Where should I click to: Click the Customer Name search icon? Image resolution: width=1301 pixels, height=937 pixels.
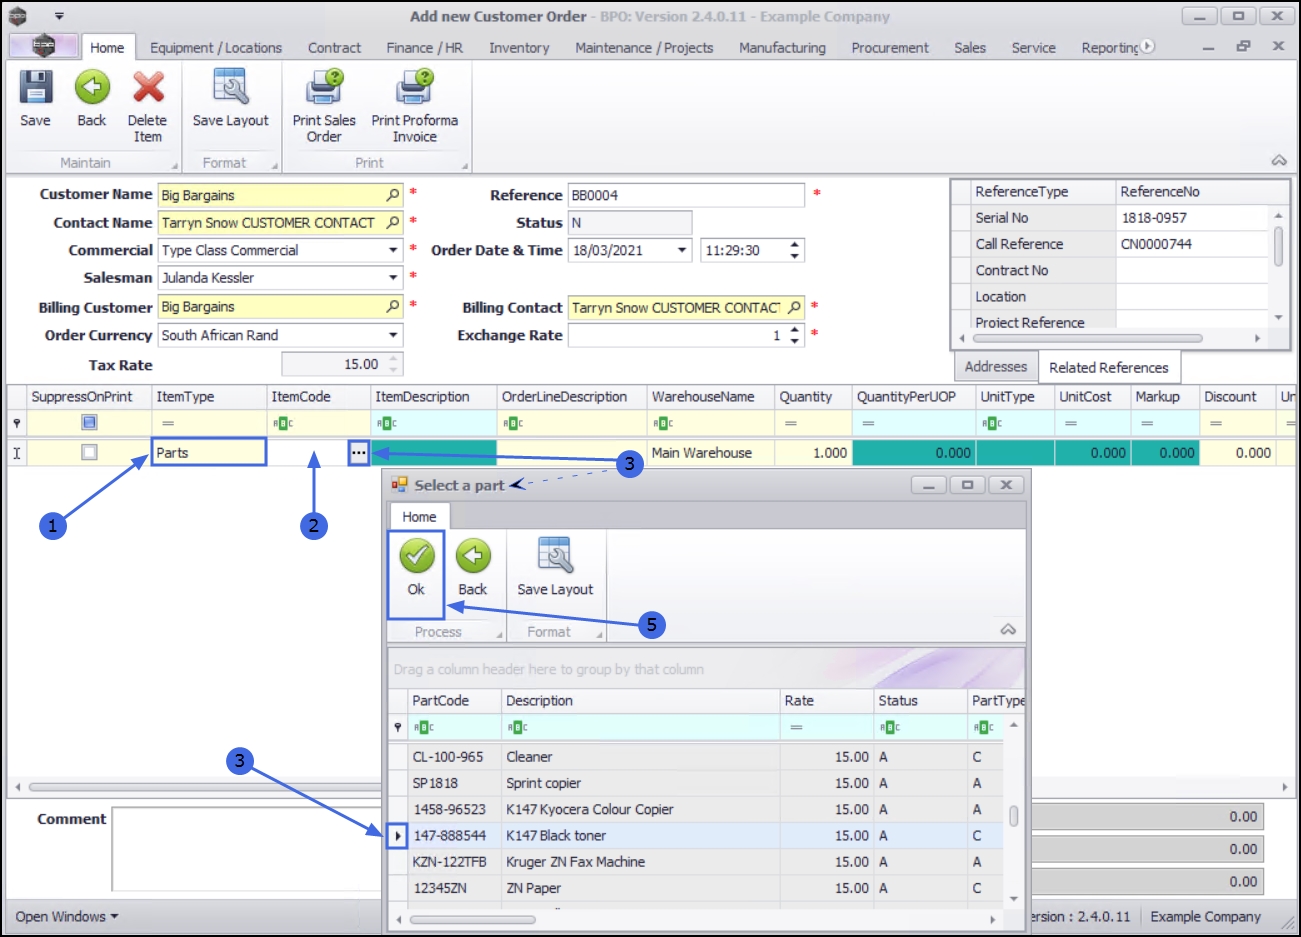coord(393,195)
